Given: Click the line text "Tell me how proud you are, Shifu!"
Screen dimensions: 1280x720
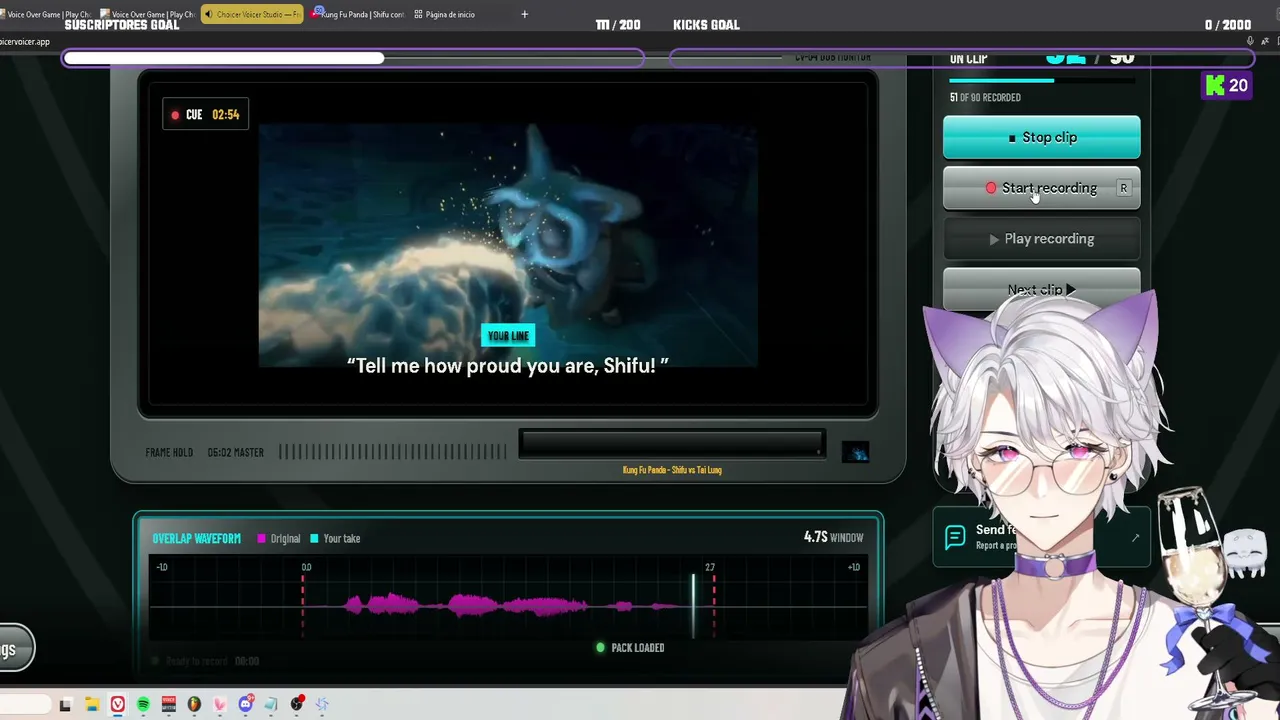Looking at the screenshot, I should (508, 366).
